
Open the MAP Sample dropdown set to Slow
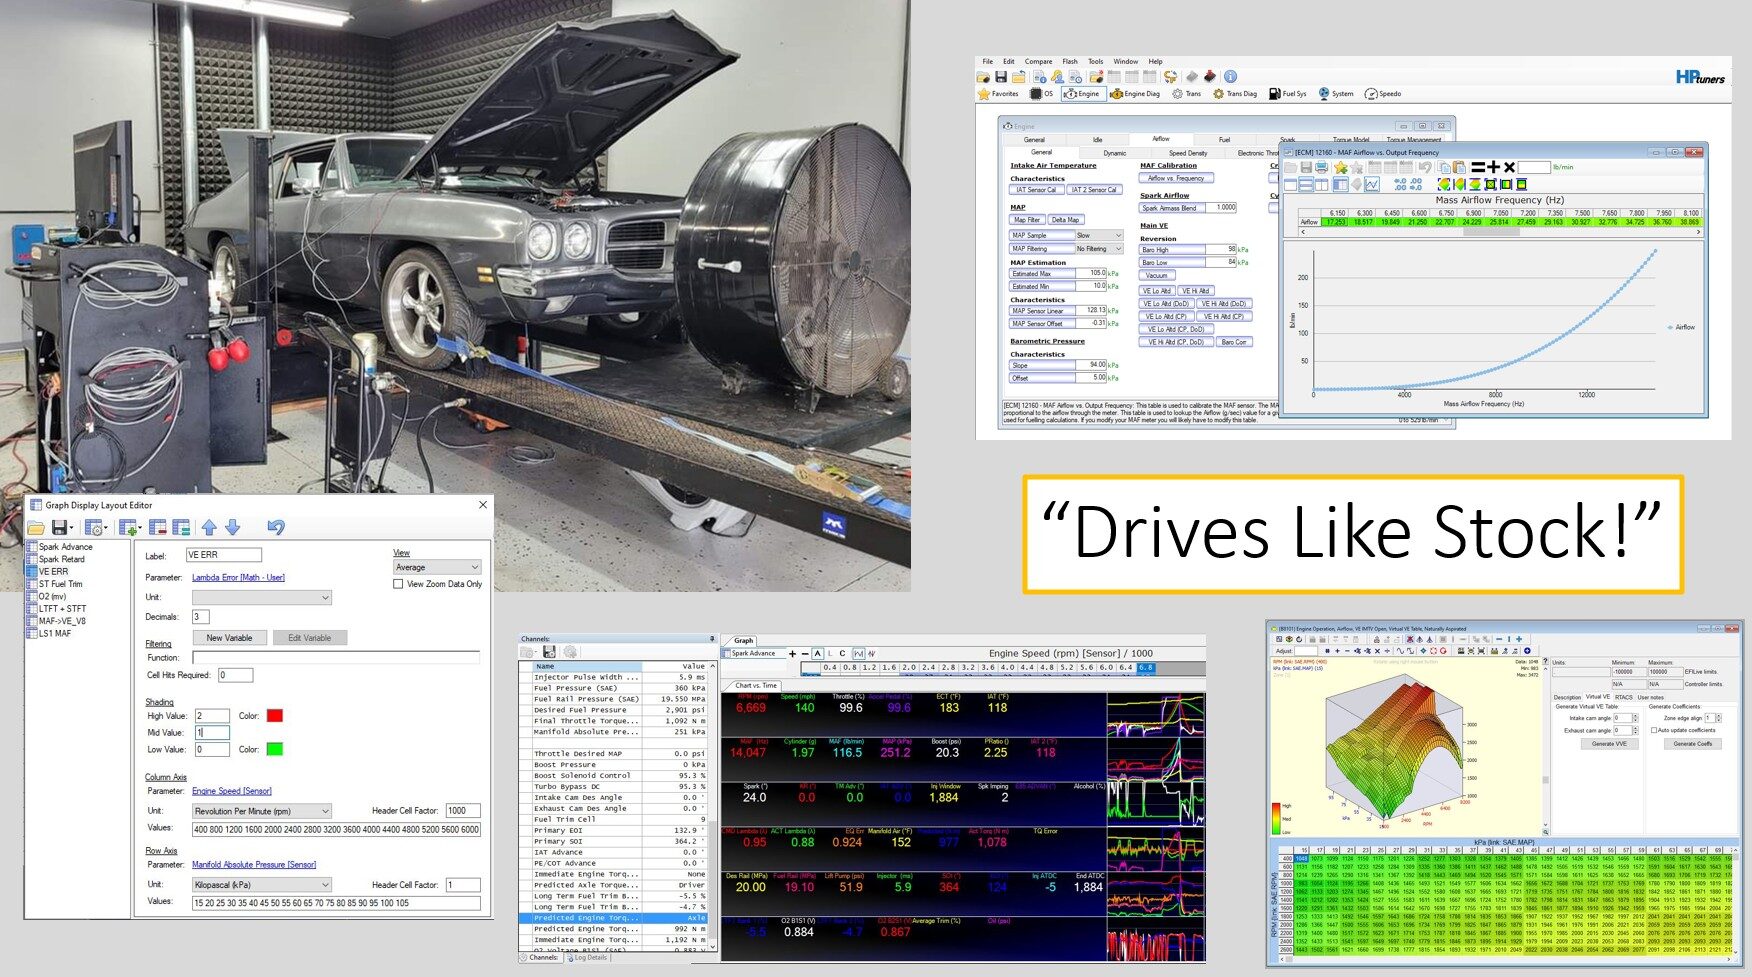pos(1099,236)
